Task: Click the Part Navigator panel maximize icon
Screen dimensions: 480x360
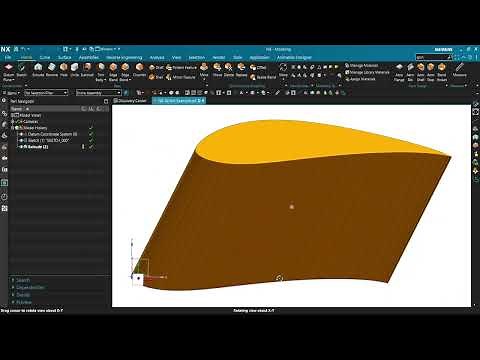Action: point(106,101)
